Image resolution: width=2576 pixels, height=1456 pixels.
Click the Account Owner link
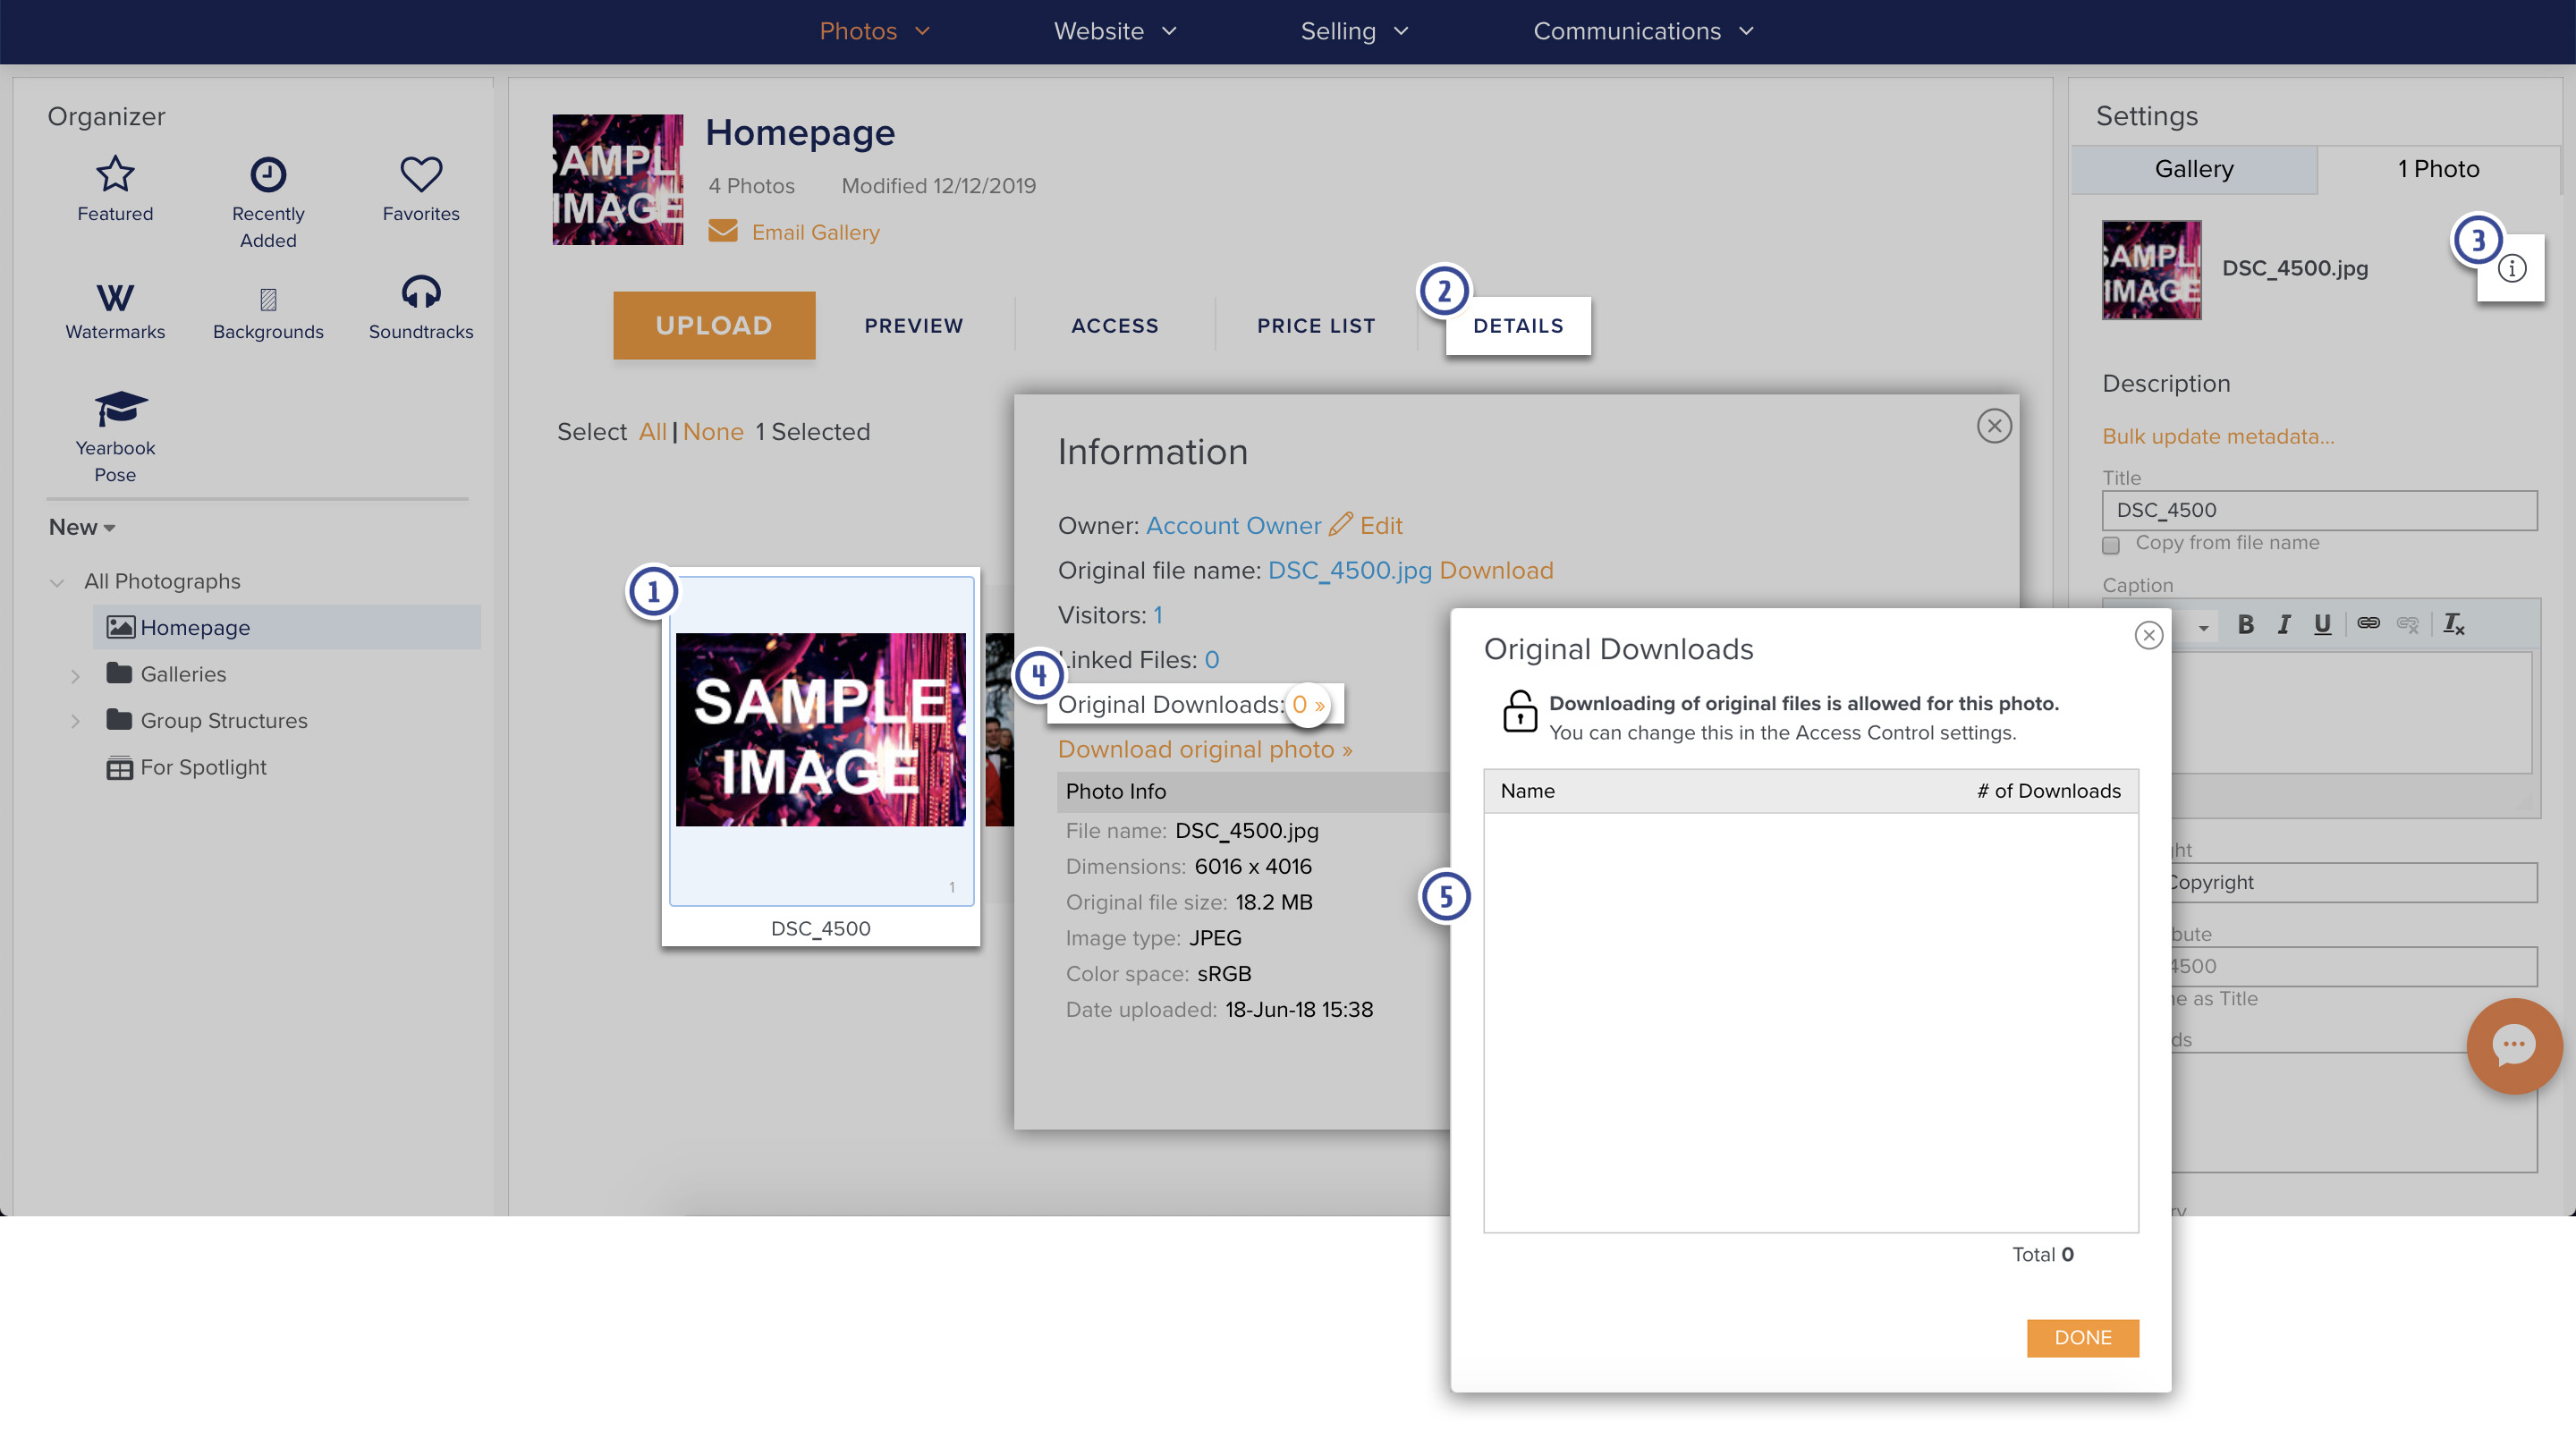pos(1233,525)
